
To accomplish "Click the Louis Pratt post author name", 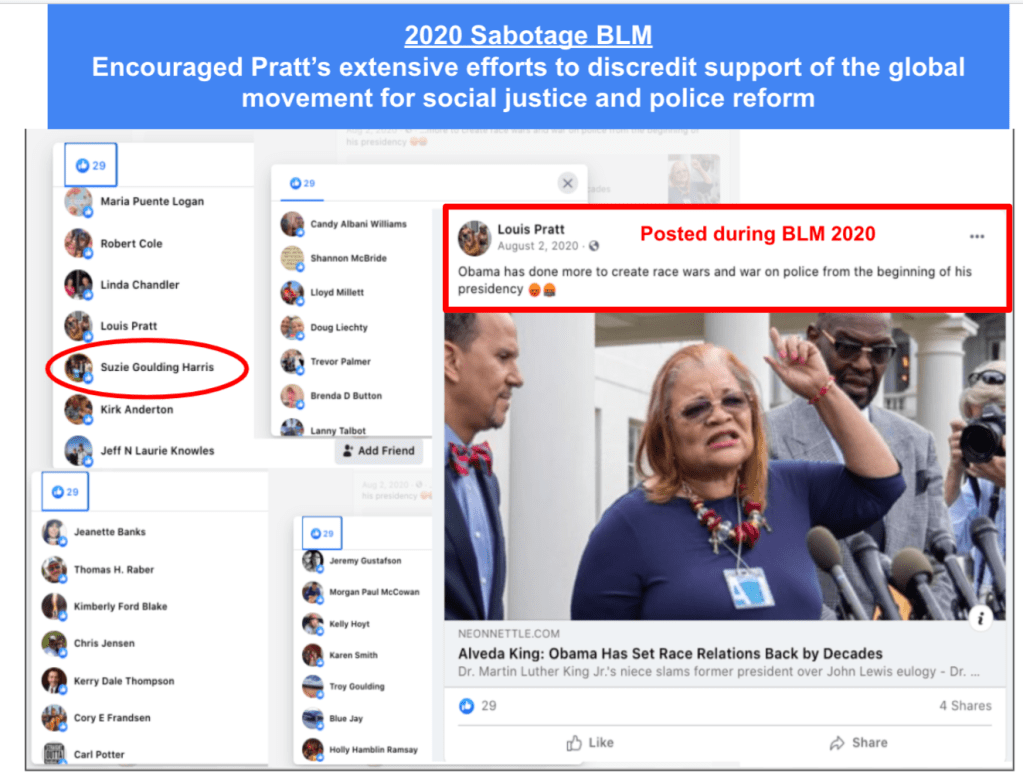I will click(531, 229).
